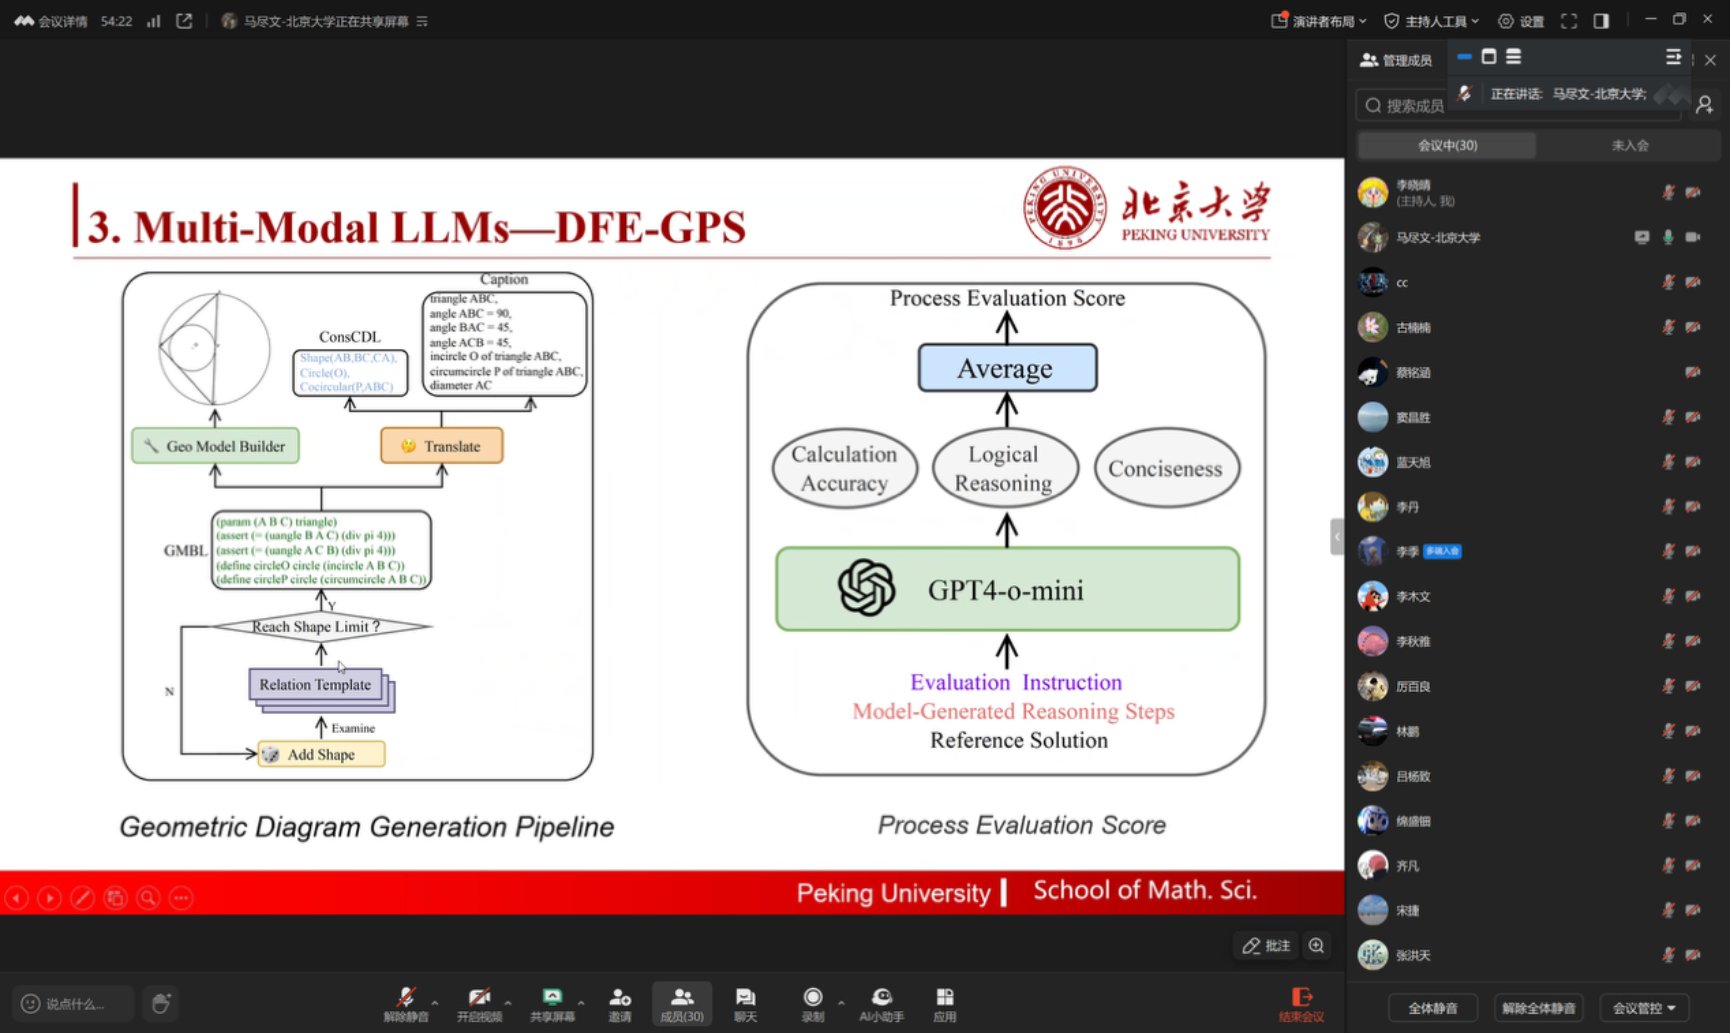Open 会议详情 meeting details
The height and width of the screenshot is (1034, 1731).
(x=51, y=21)
